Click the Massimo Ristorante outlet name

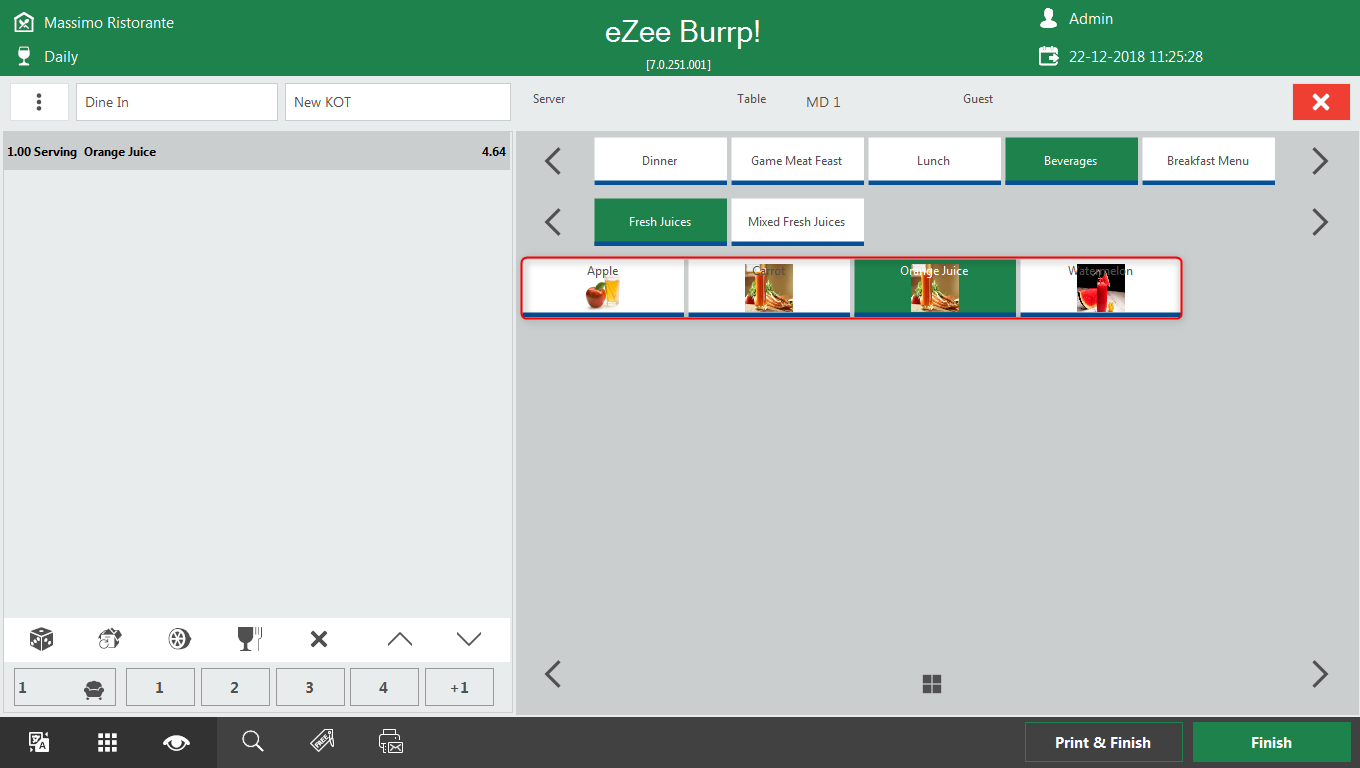(109, 22)
